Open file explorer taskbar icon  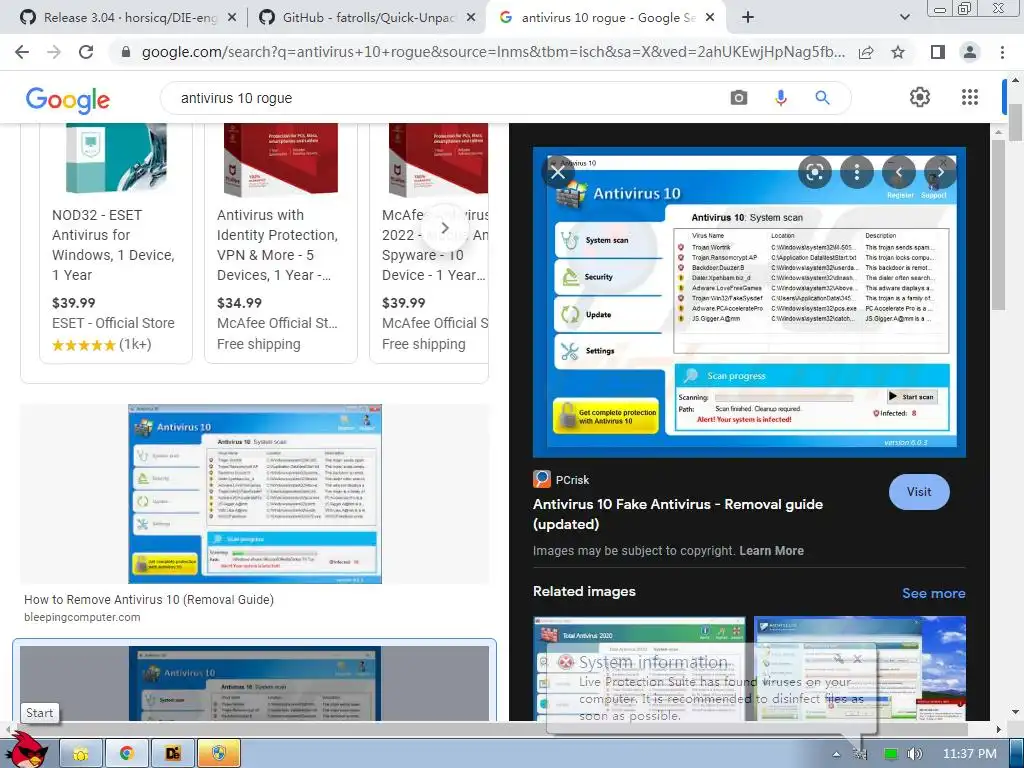[x=81, y=754]
